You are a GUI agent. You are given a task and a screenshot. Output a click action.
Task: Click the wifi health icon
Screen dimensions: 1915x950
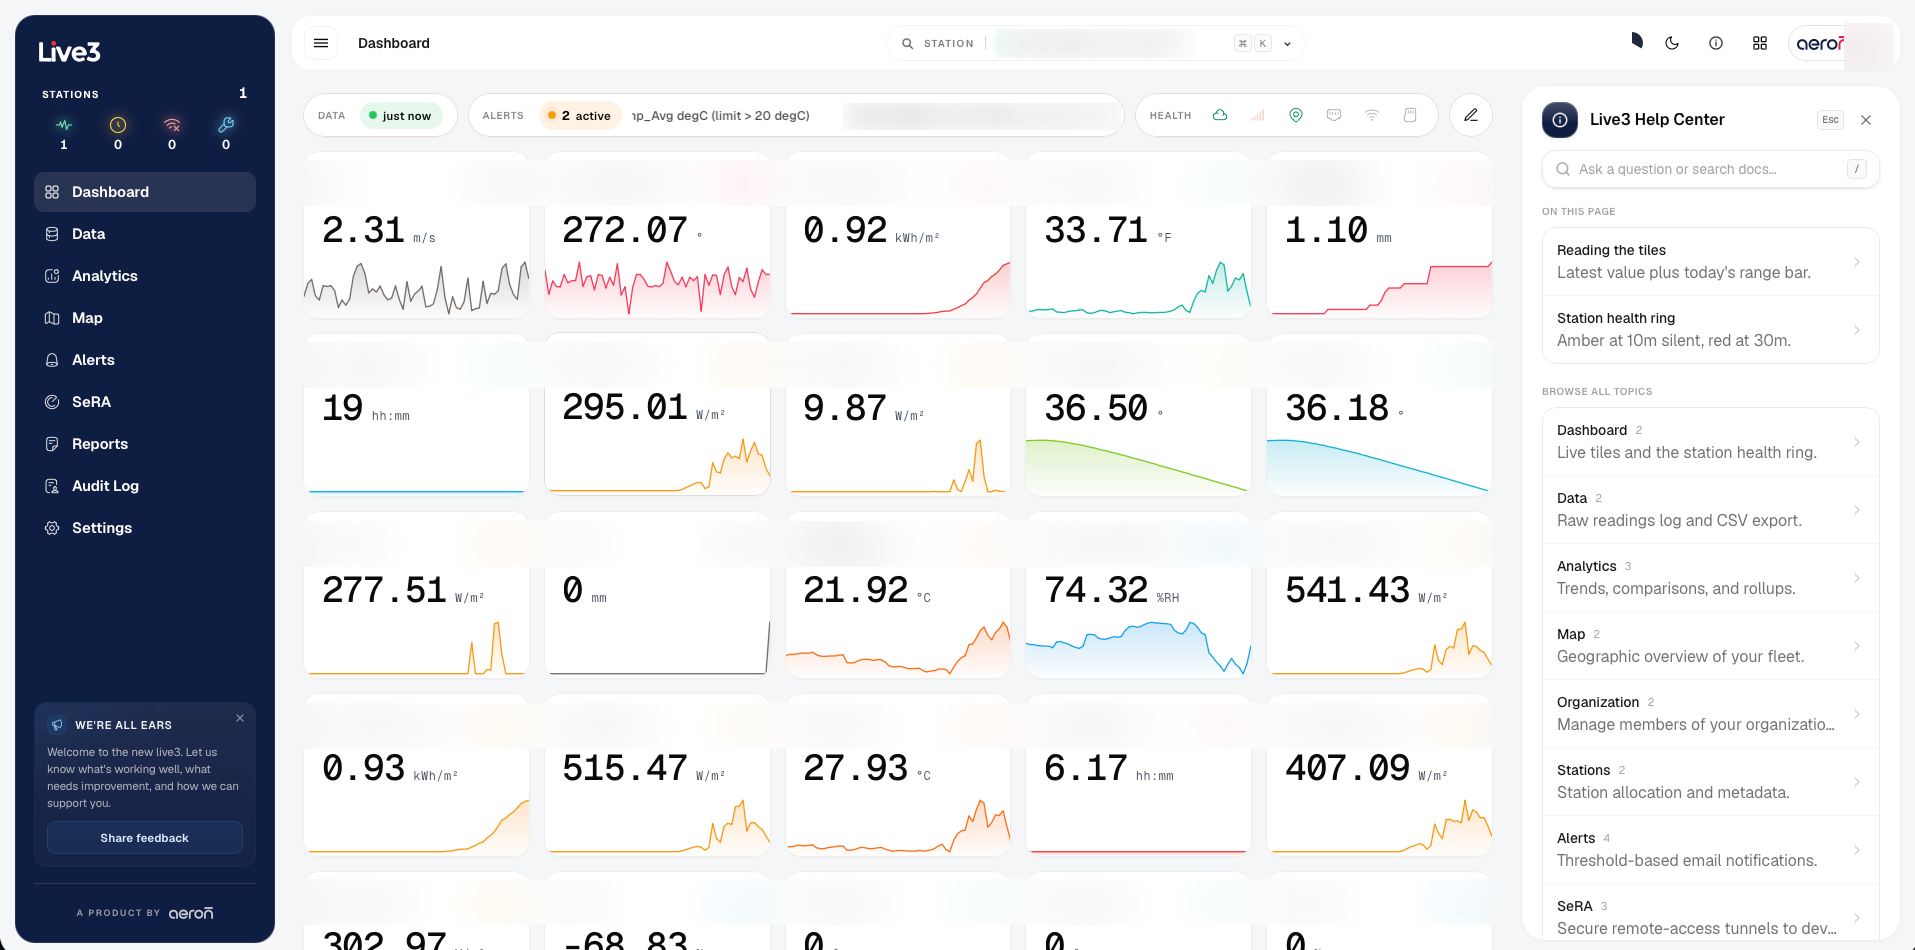click(x=1372, y=115)
